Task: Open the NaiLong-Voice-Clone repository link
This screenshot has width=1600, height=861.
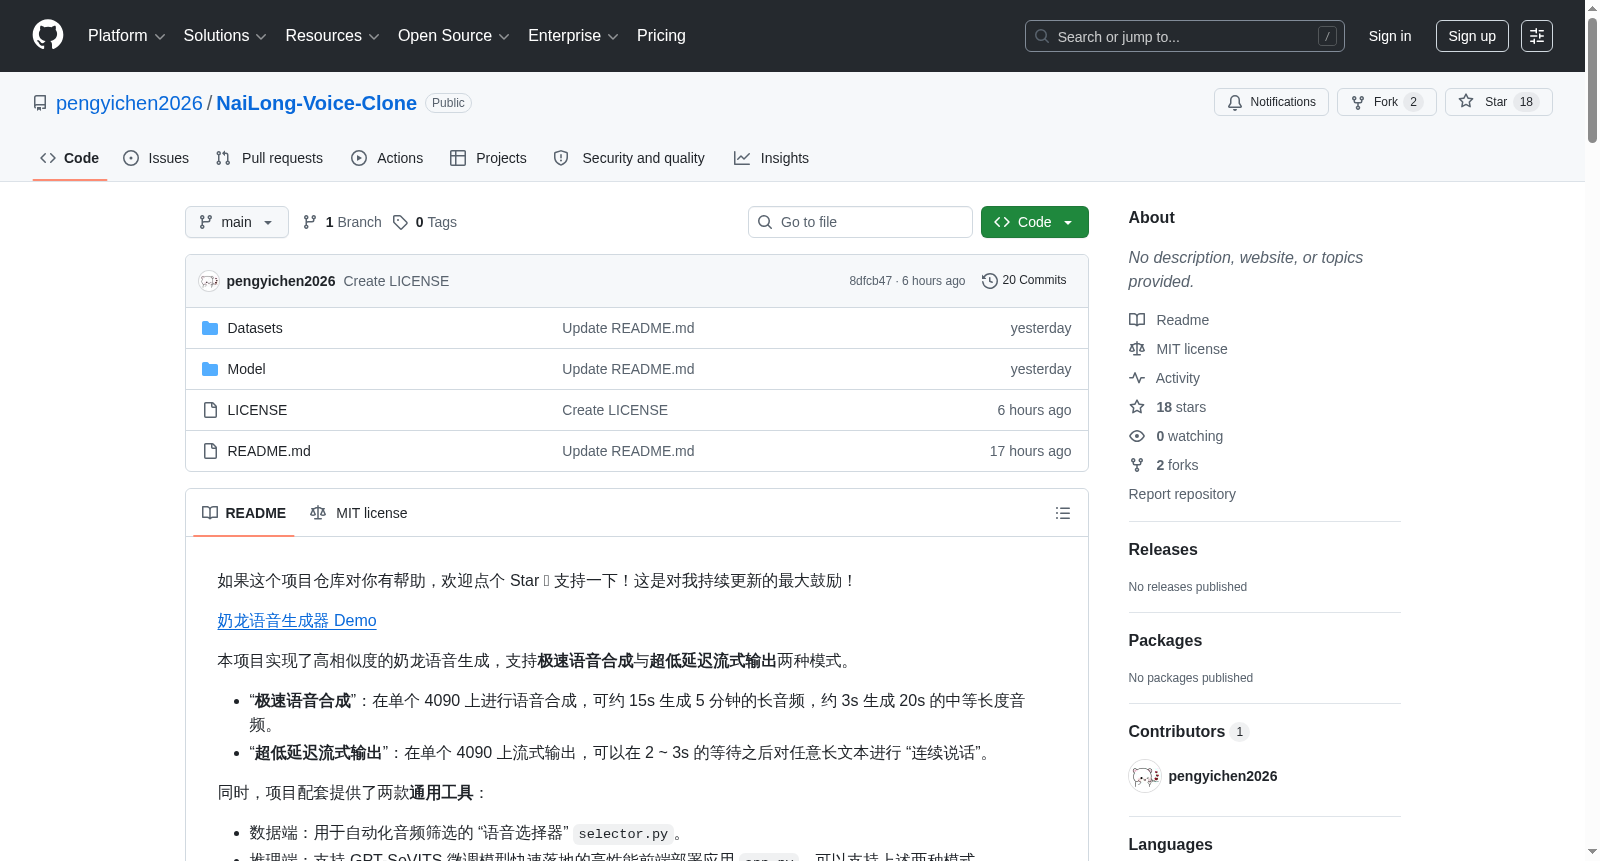Action: pos(316,103)
